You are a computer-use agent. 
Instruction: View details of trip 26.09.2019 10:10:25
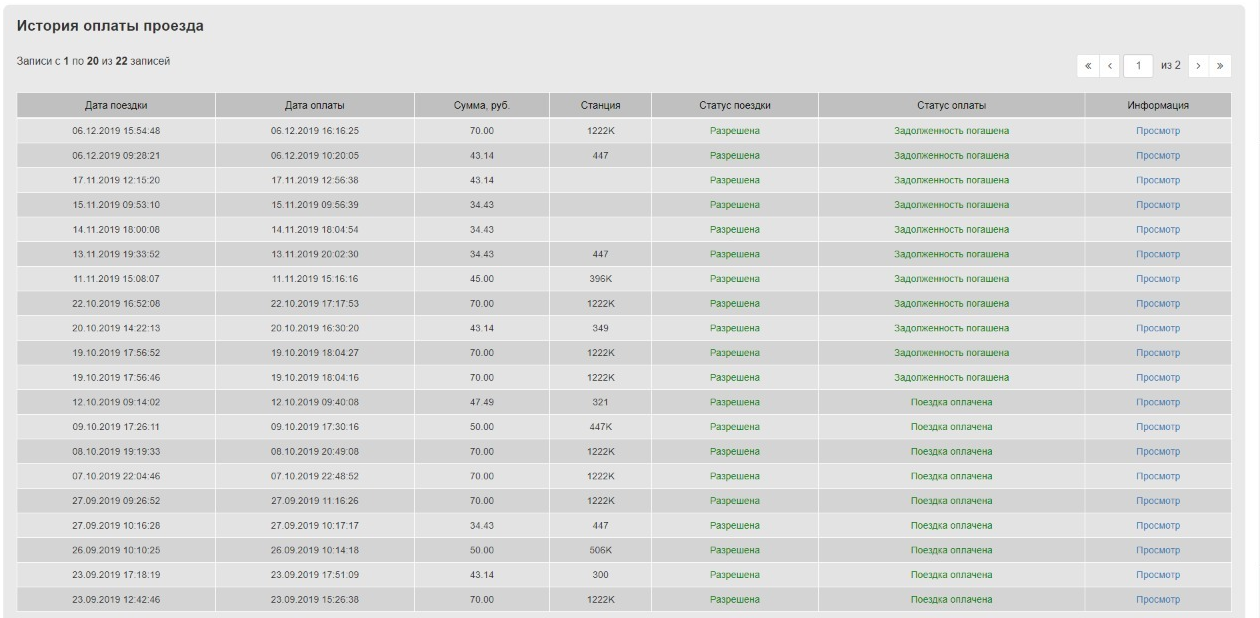(x=1158, y=550)
